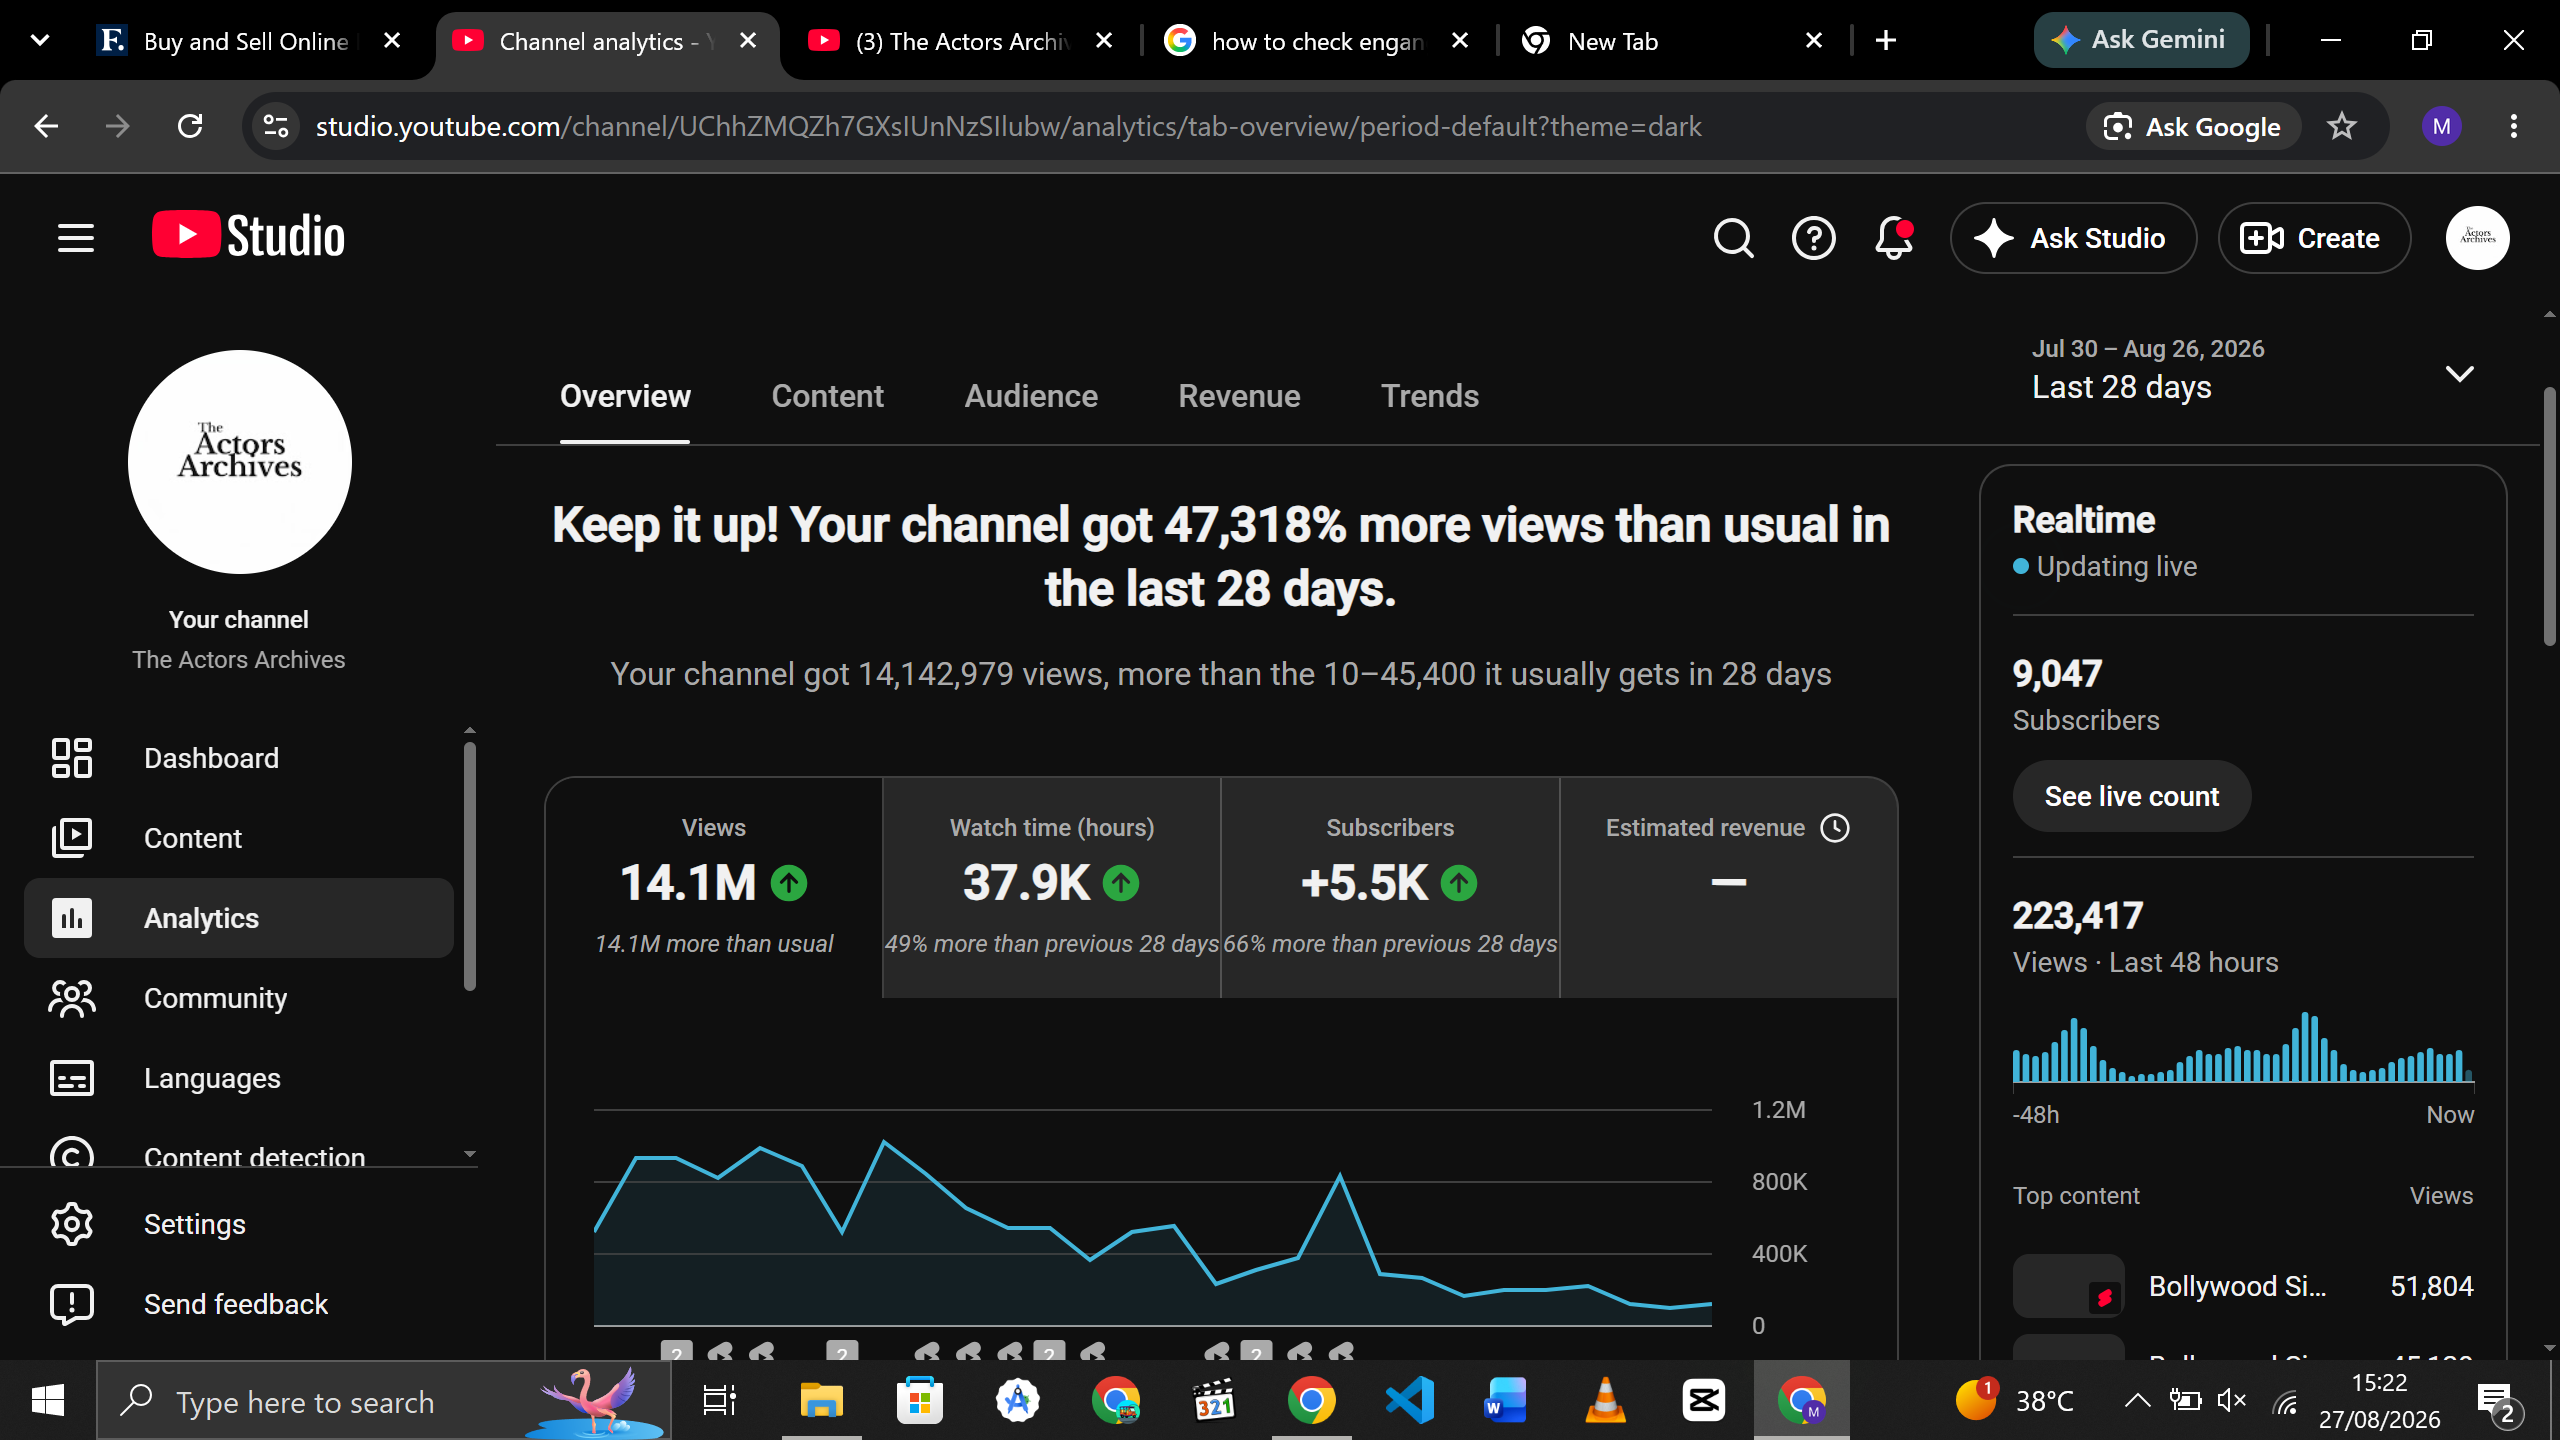Open the Bollywood Si... top content thumbnail
This screenshot has width=2560, height=1440.
click(x=2068, y=1286)
